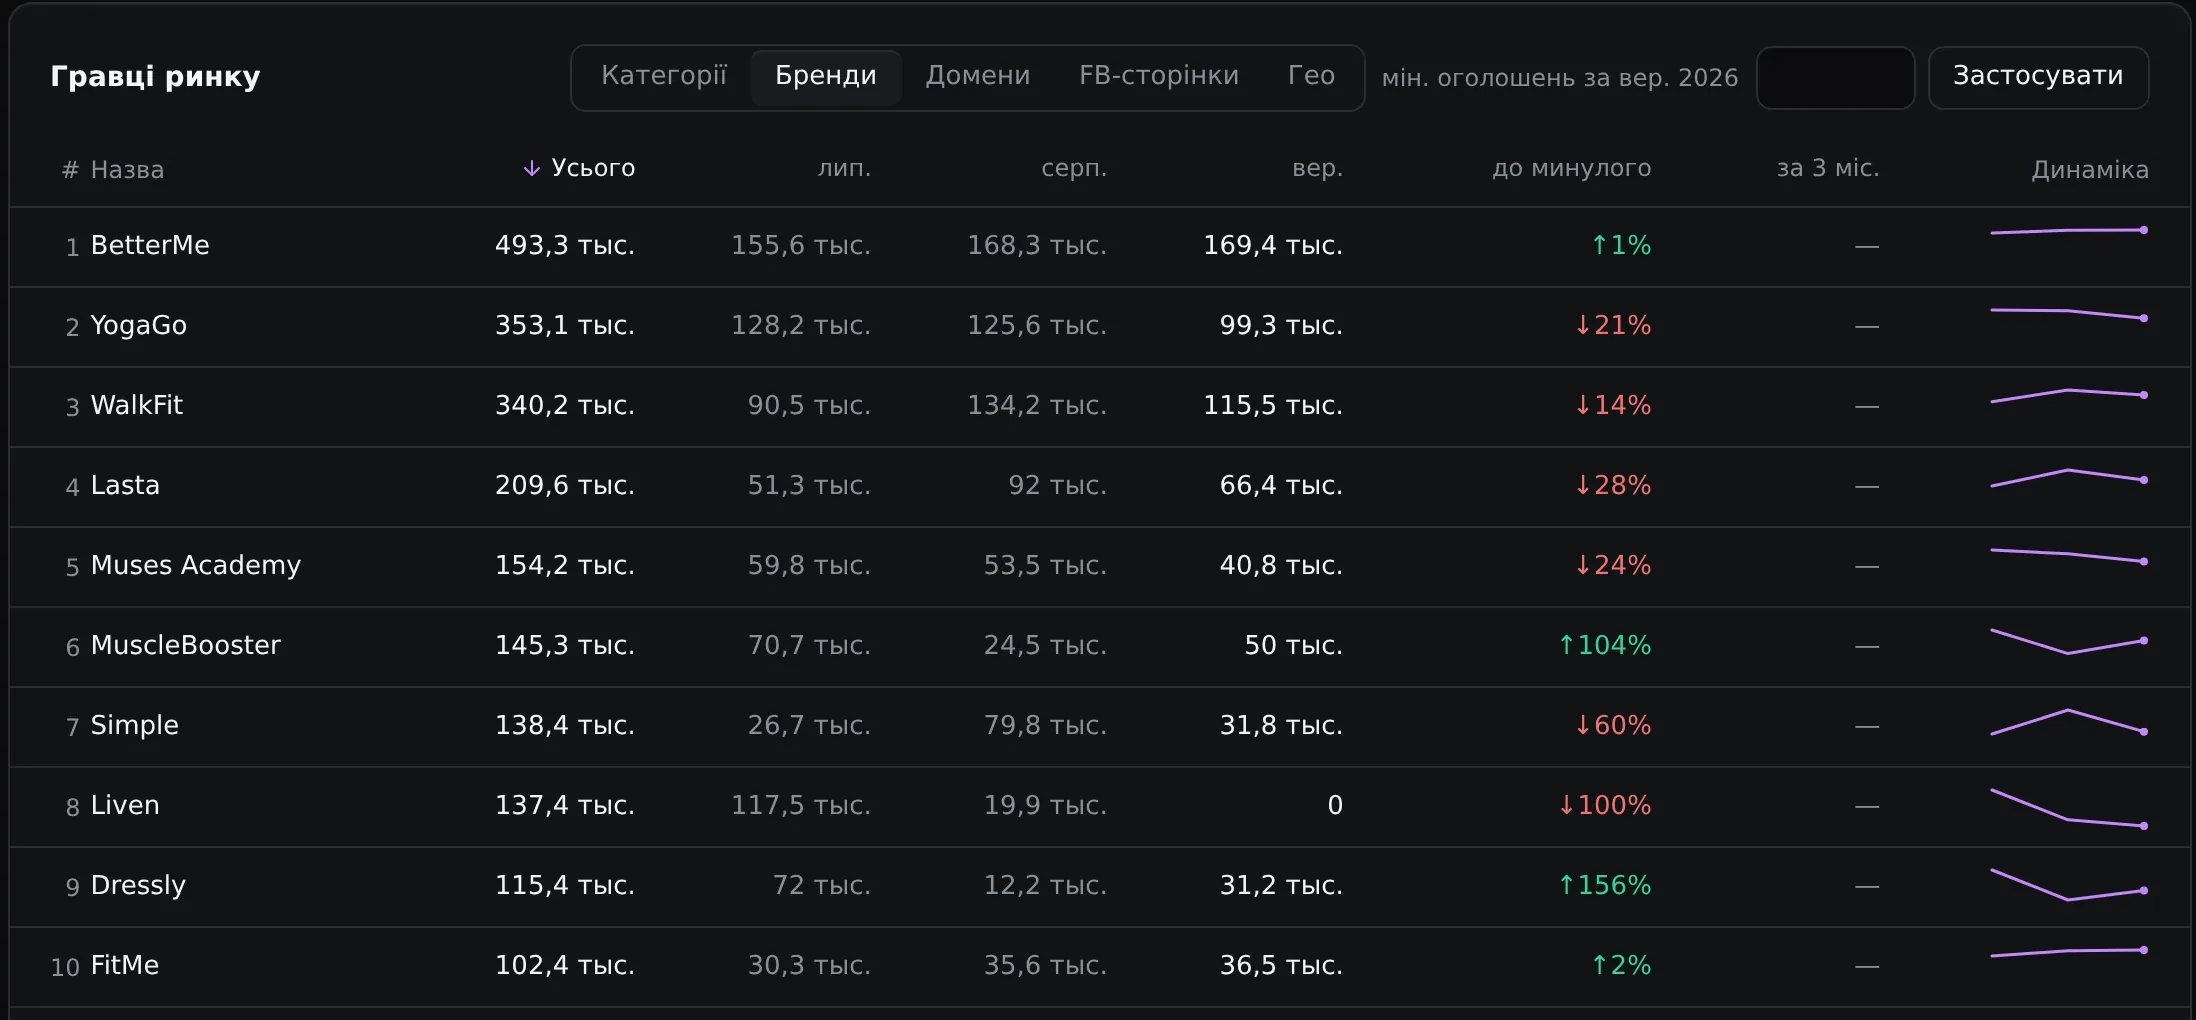Select the FitMe brand name

pyautogui.click(x=125, y=965)
